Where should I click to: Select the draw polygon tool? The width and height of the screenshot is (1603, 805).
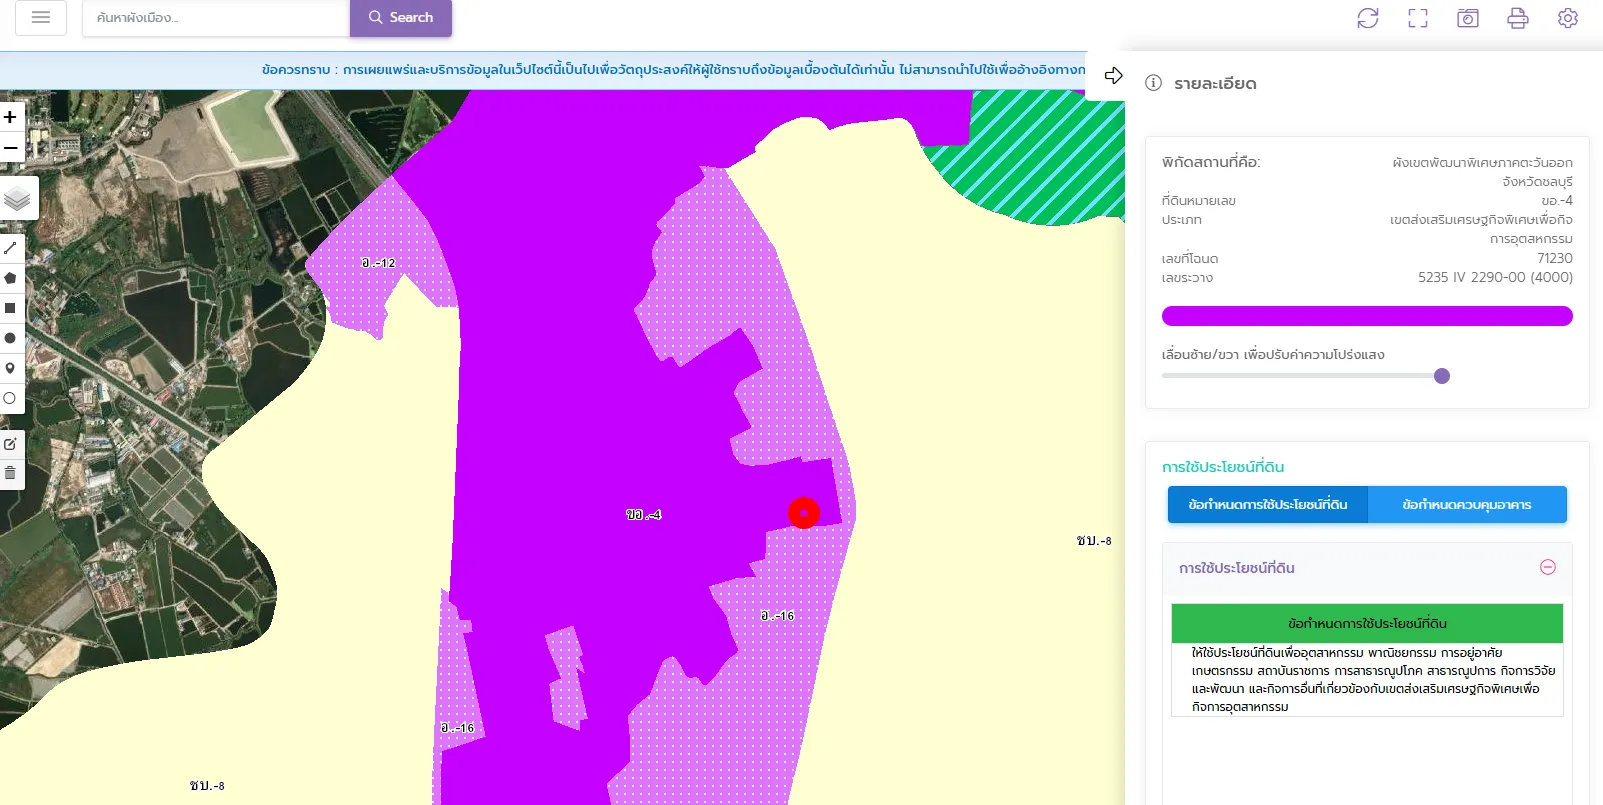point(11,278)
